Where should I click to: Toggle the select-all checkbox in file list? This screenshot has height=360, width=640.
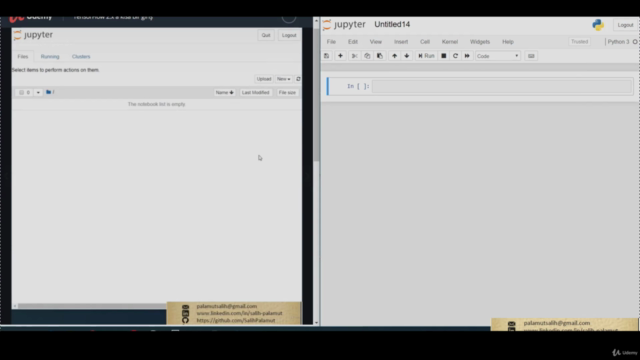tap(21, 92)
